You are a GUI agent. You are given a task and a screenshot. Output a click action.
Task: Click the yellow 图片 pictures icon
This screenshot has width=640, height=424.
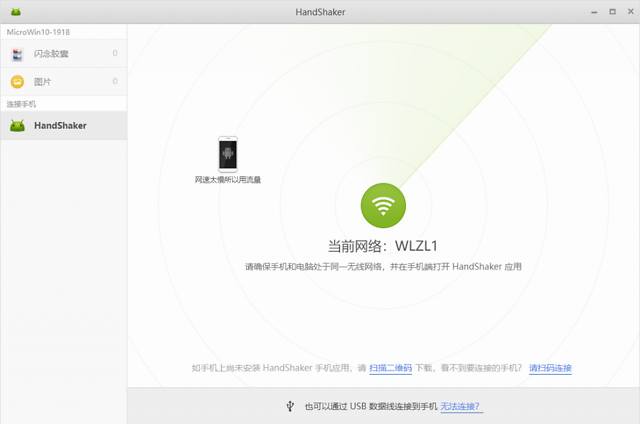pos(17,82)
